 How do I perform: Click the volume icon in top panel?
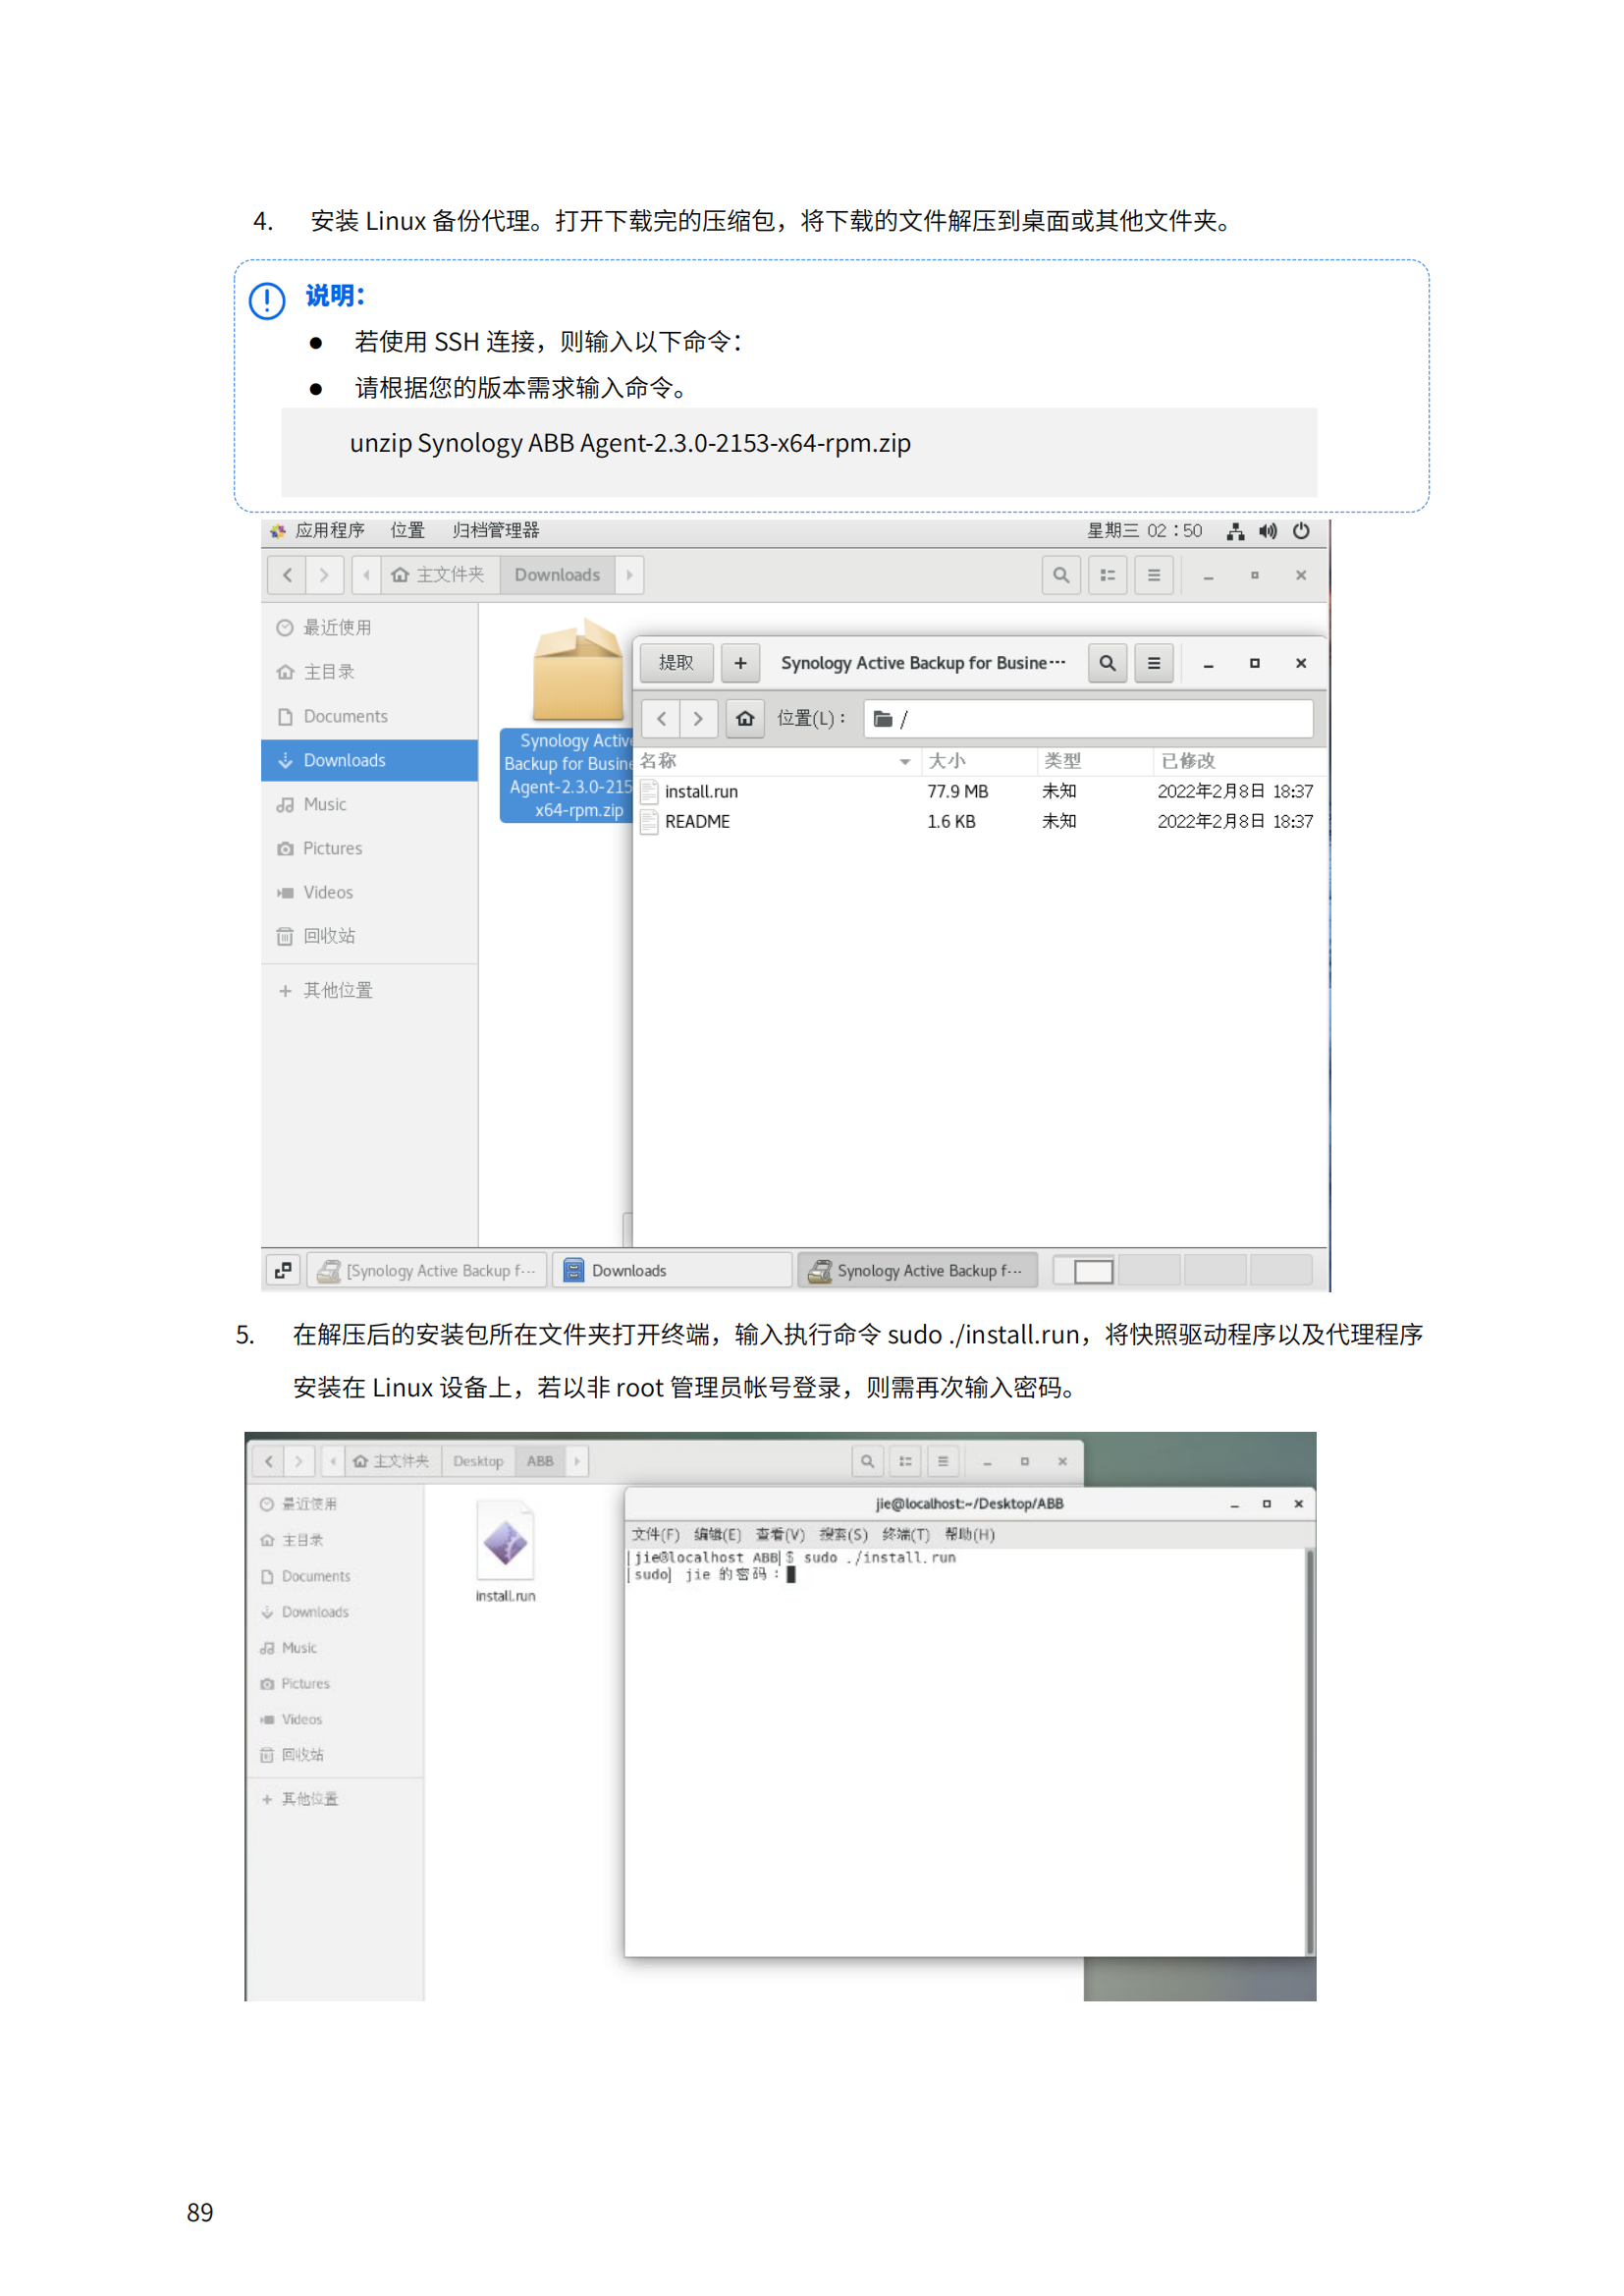1268,531
